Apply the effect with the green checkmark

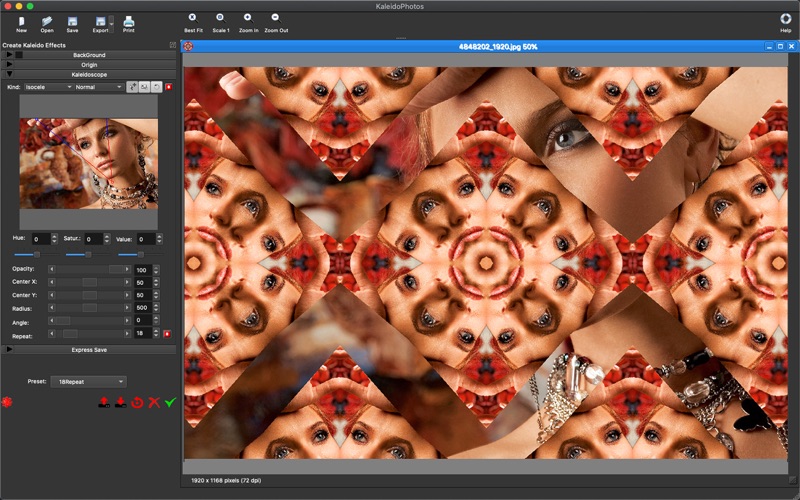[x=170, y=403]
